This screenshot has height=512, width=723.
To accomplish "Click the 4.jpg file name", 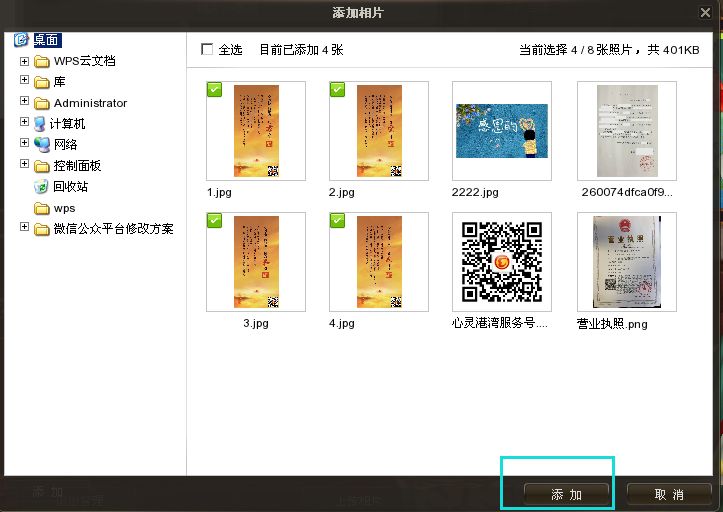I will click(x=342, y=323).
